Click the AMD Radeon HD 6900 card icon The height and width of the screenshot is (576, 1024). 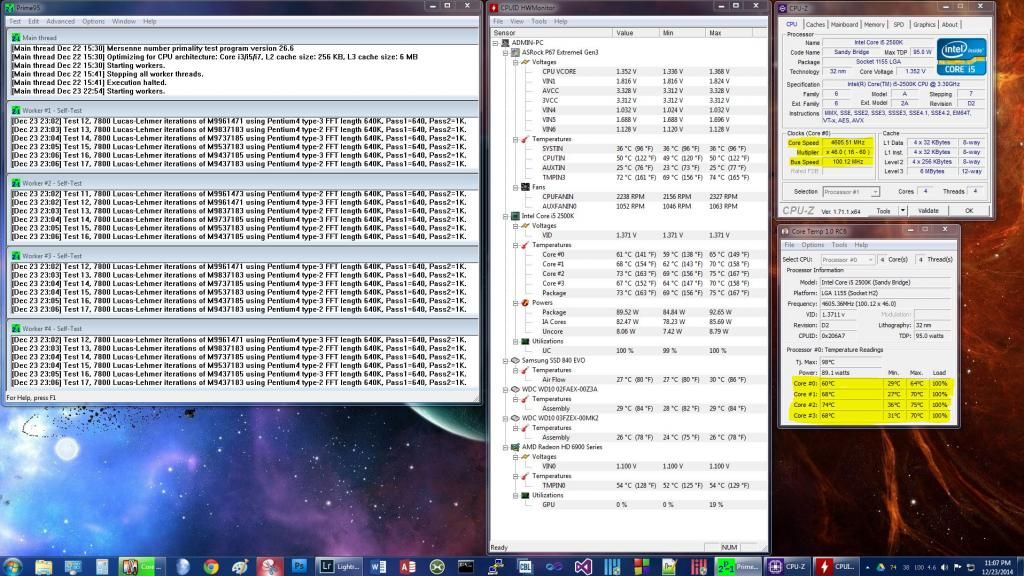pyautogui.click(x=515, y=447)
